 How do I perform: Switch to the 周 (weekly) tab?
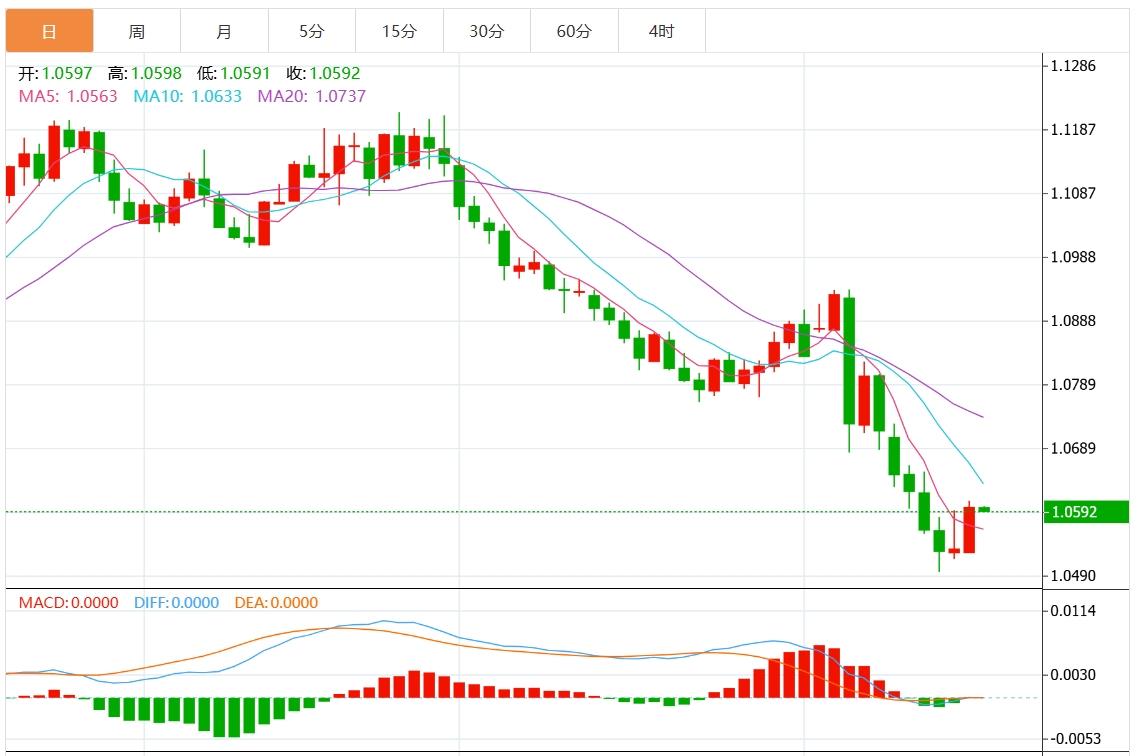tap(137, 31)
